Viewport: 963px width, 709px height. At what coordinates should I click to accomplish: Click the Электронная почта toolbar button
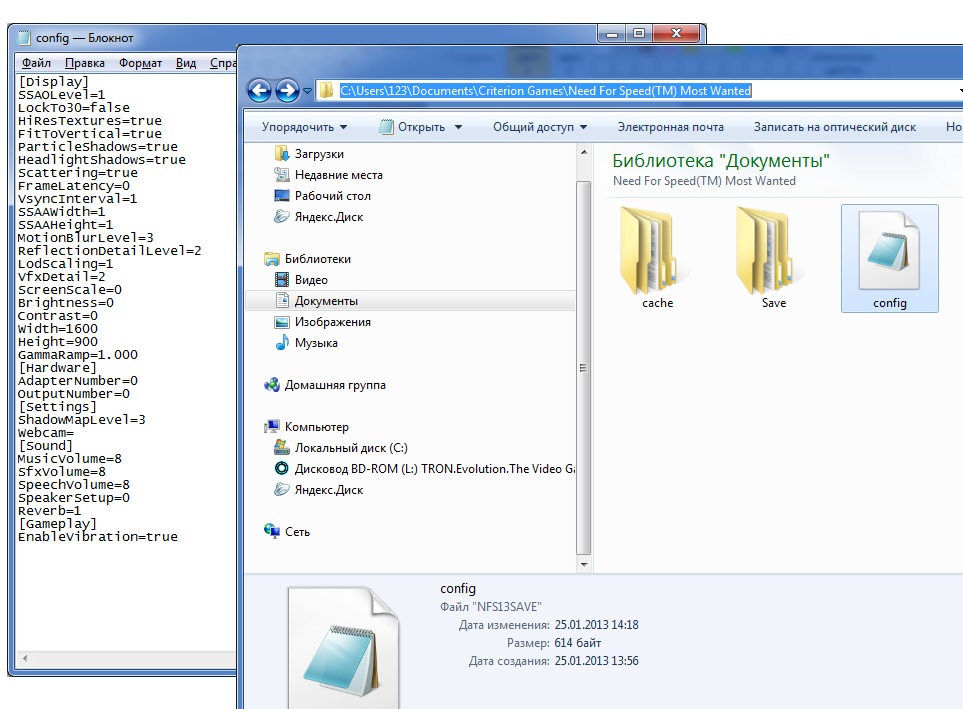(x=670, y=127)
